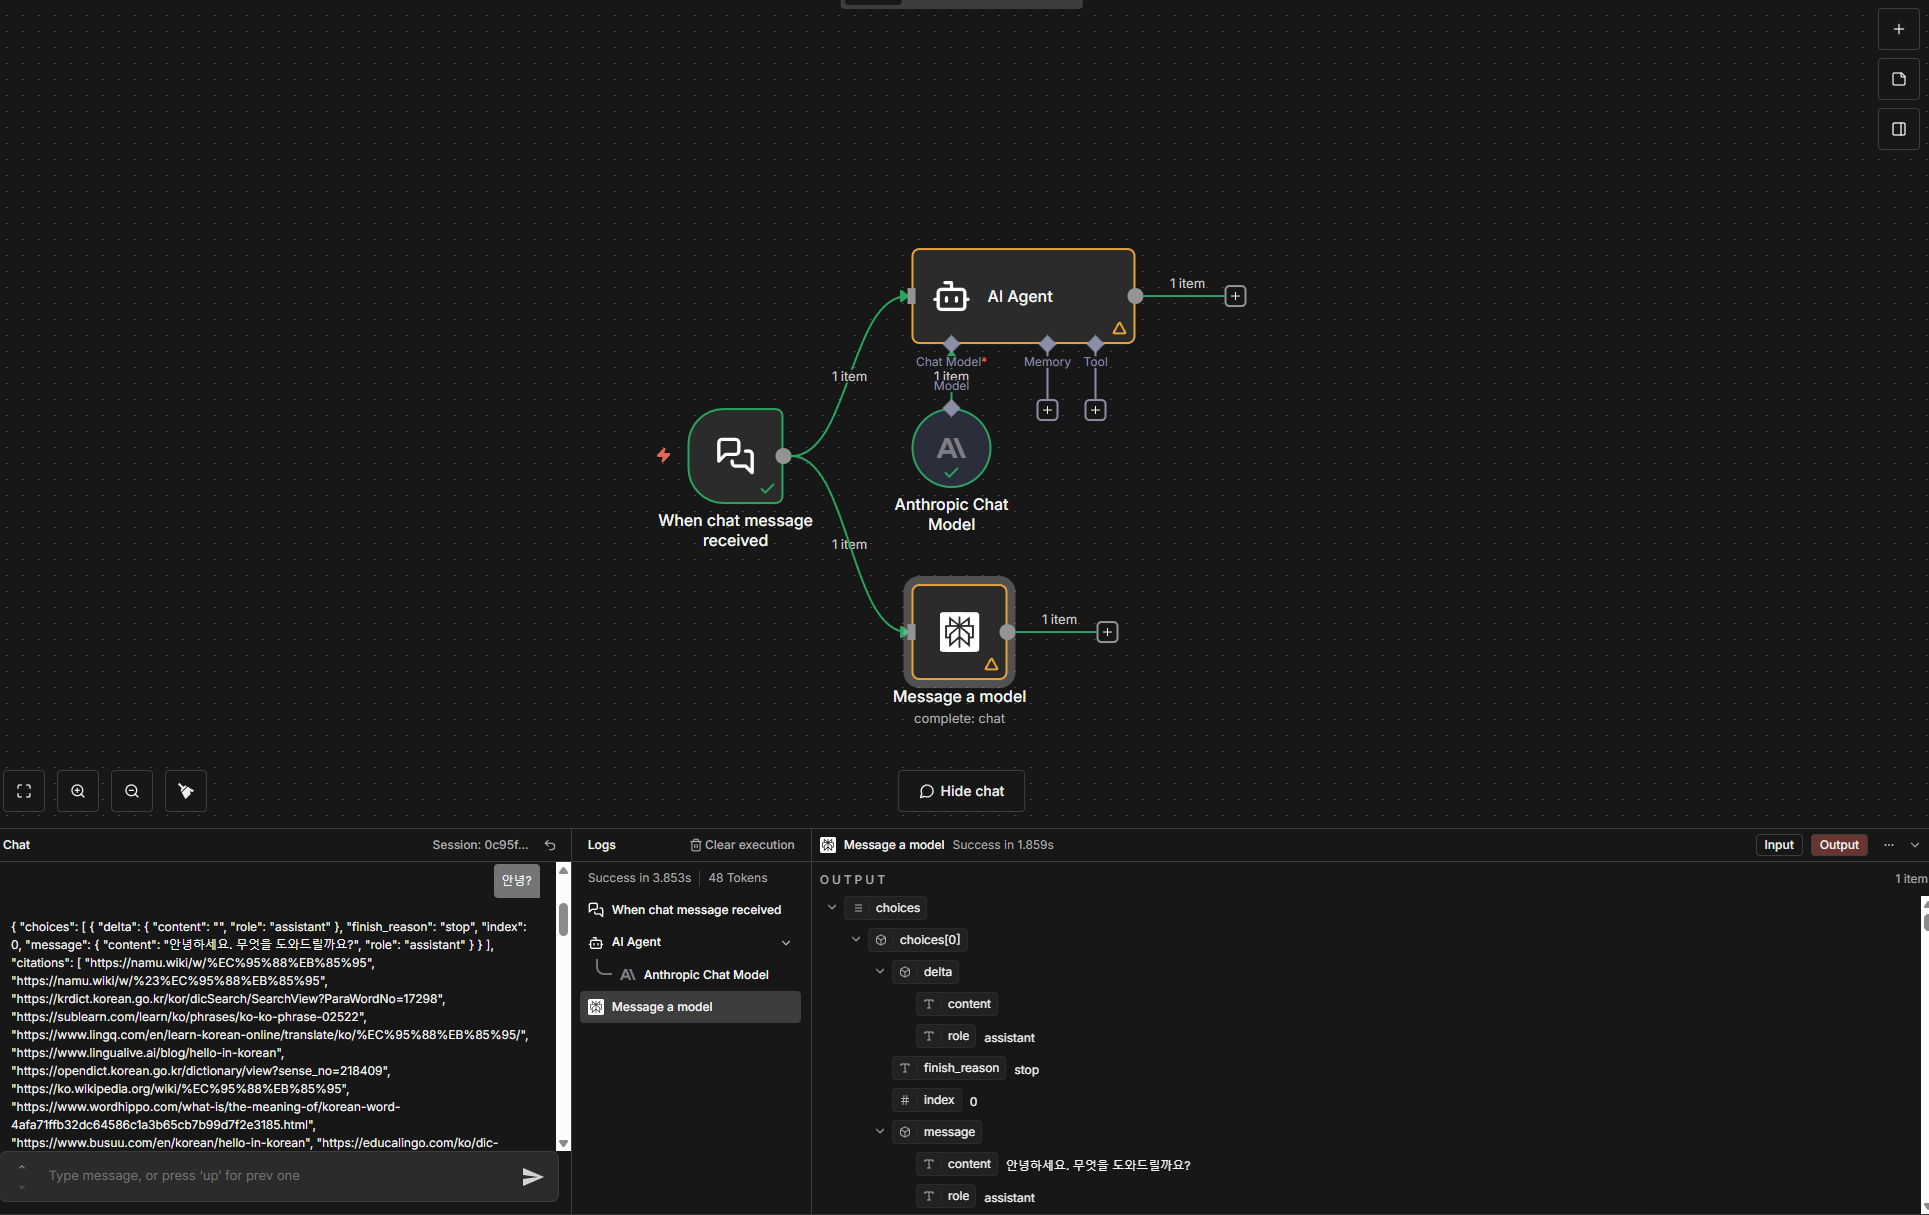Click the AI Agent warning triangle

(1119, 328)
